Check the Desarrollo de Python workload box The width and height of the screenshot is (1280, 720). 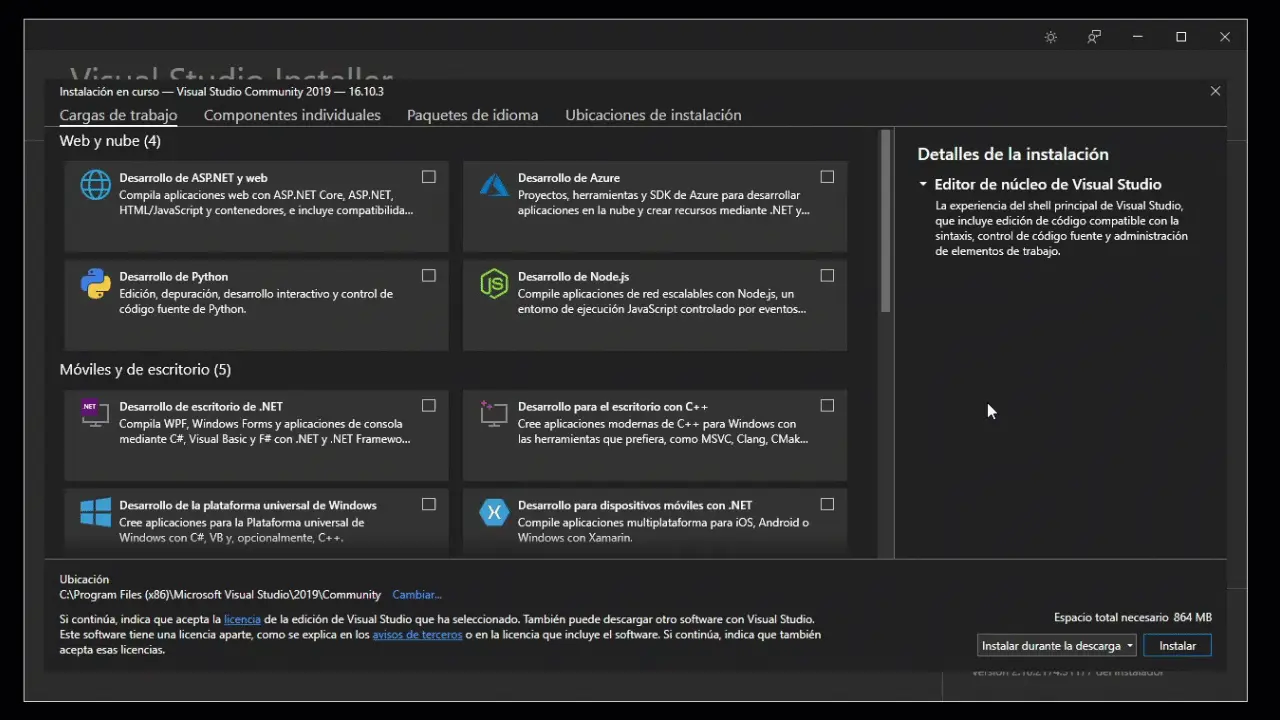click(x=429, y=276)
